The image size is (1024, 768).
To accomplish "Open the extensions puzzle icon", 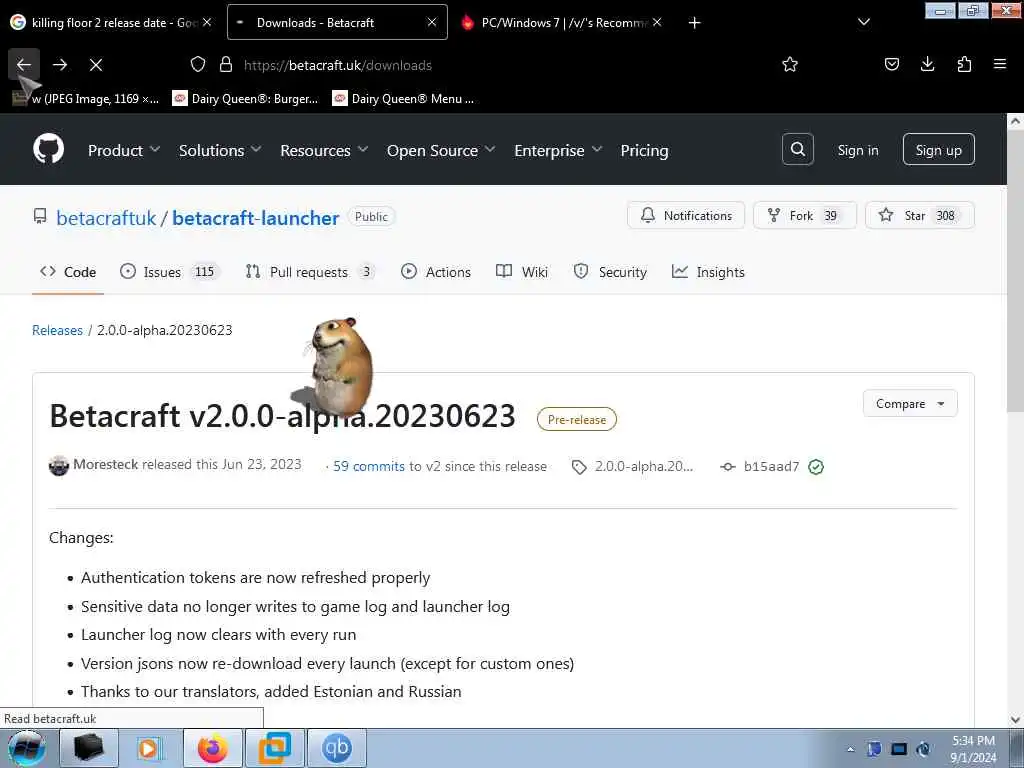I will 964,64.
